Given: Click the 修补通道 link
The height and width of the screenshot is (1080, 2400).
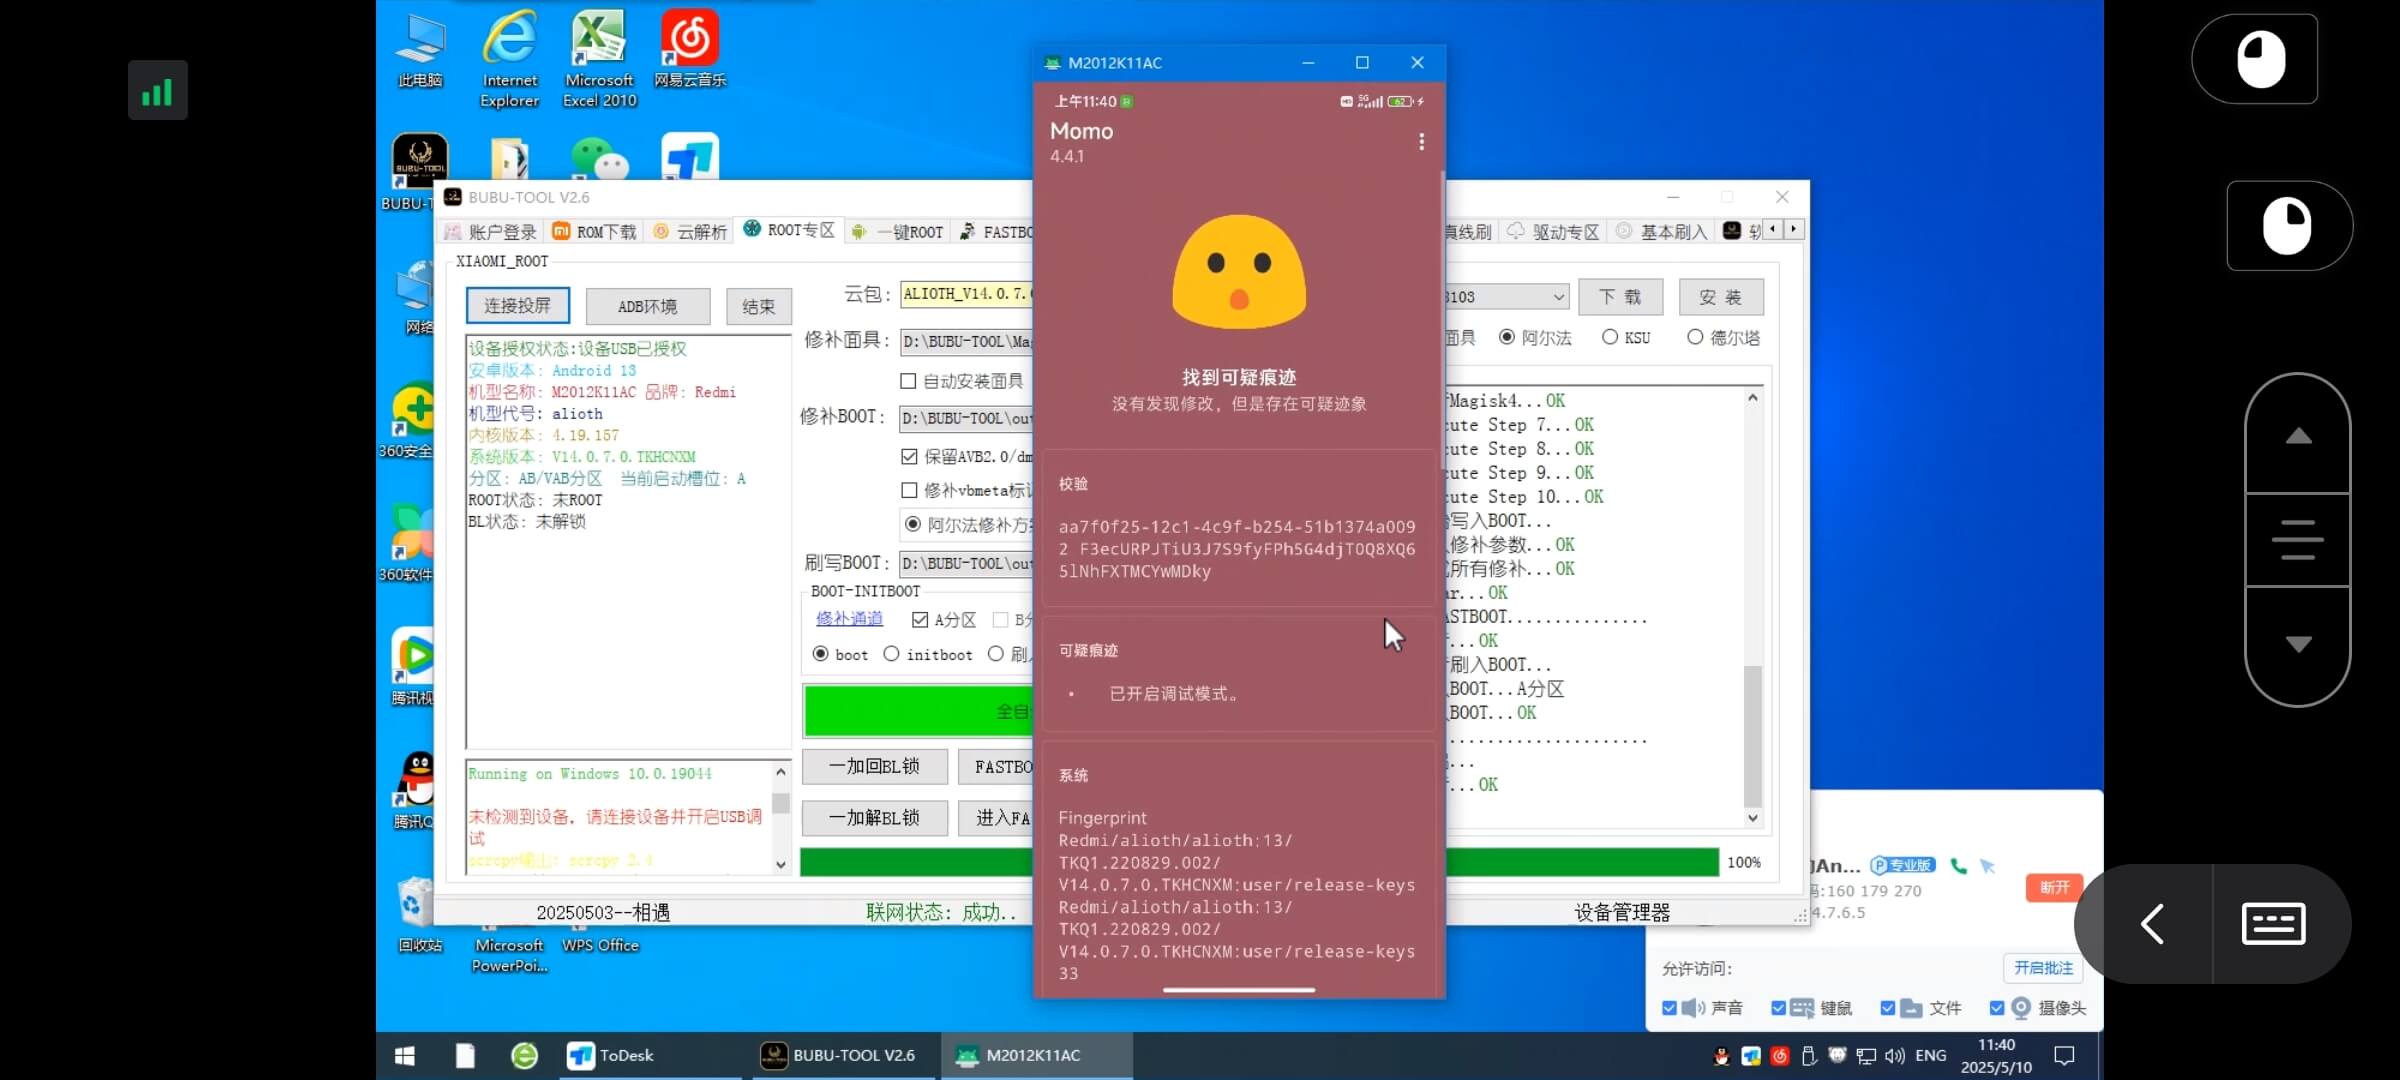Looking at the screenshot, I should point(848,618).
